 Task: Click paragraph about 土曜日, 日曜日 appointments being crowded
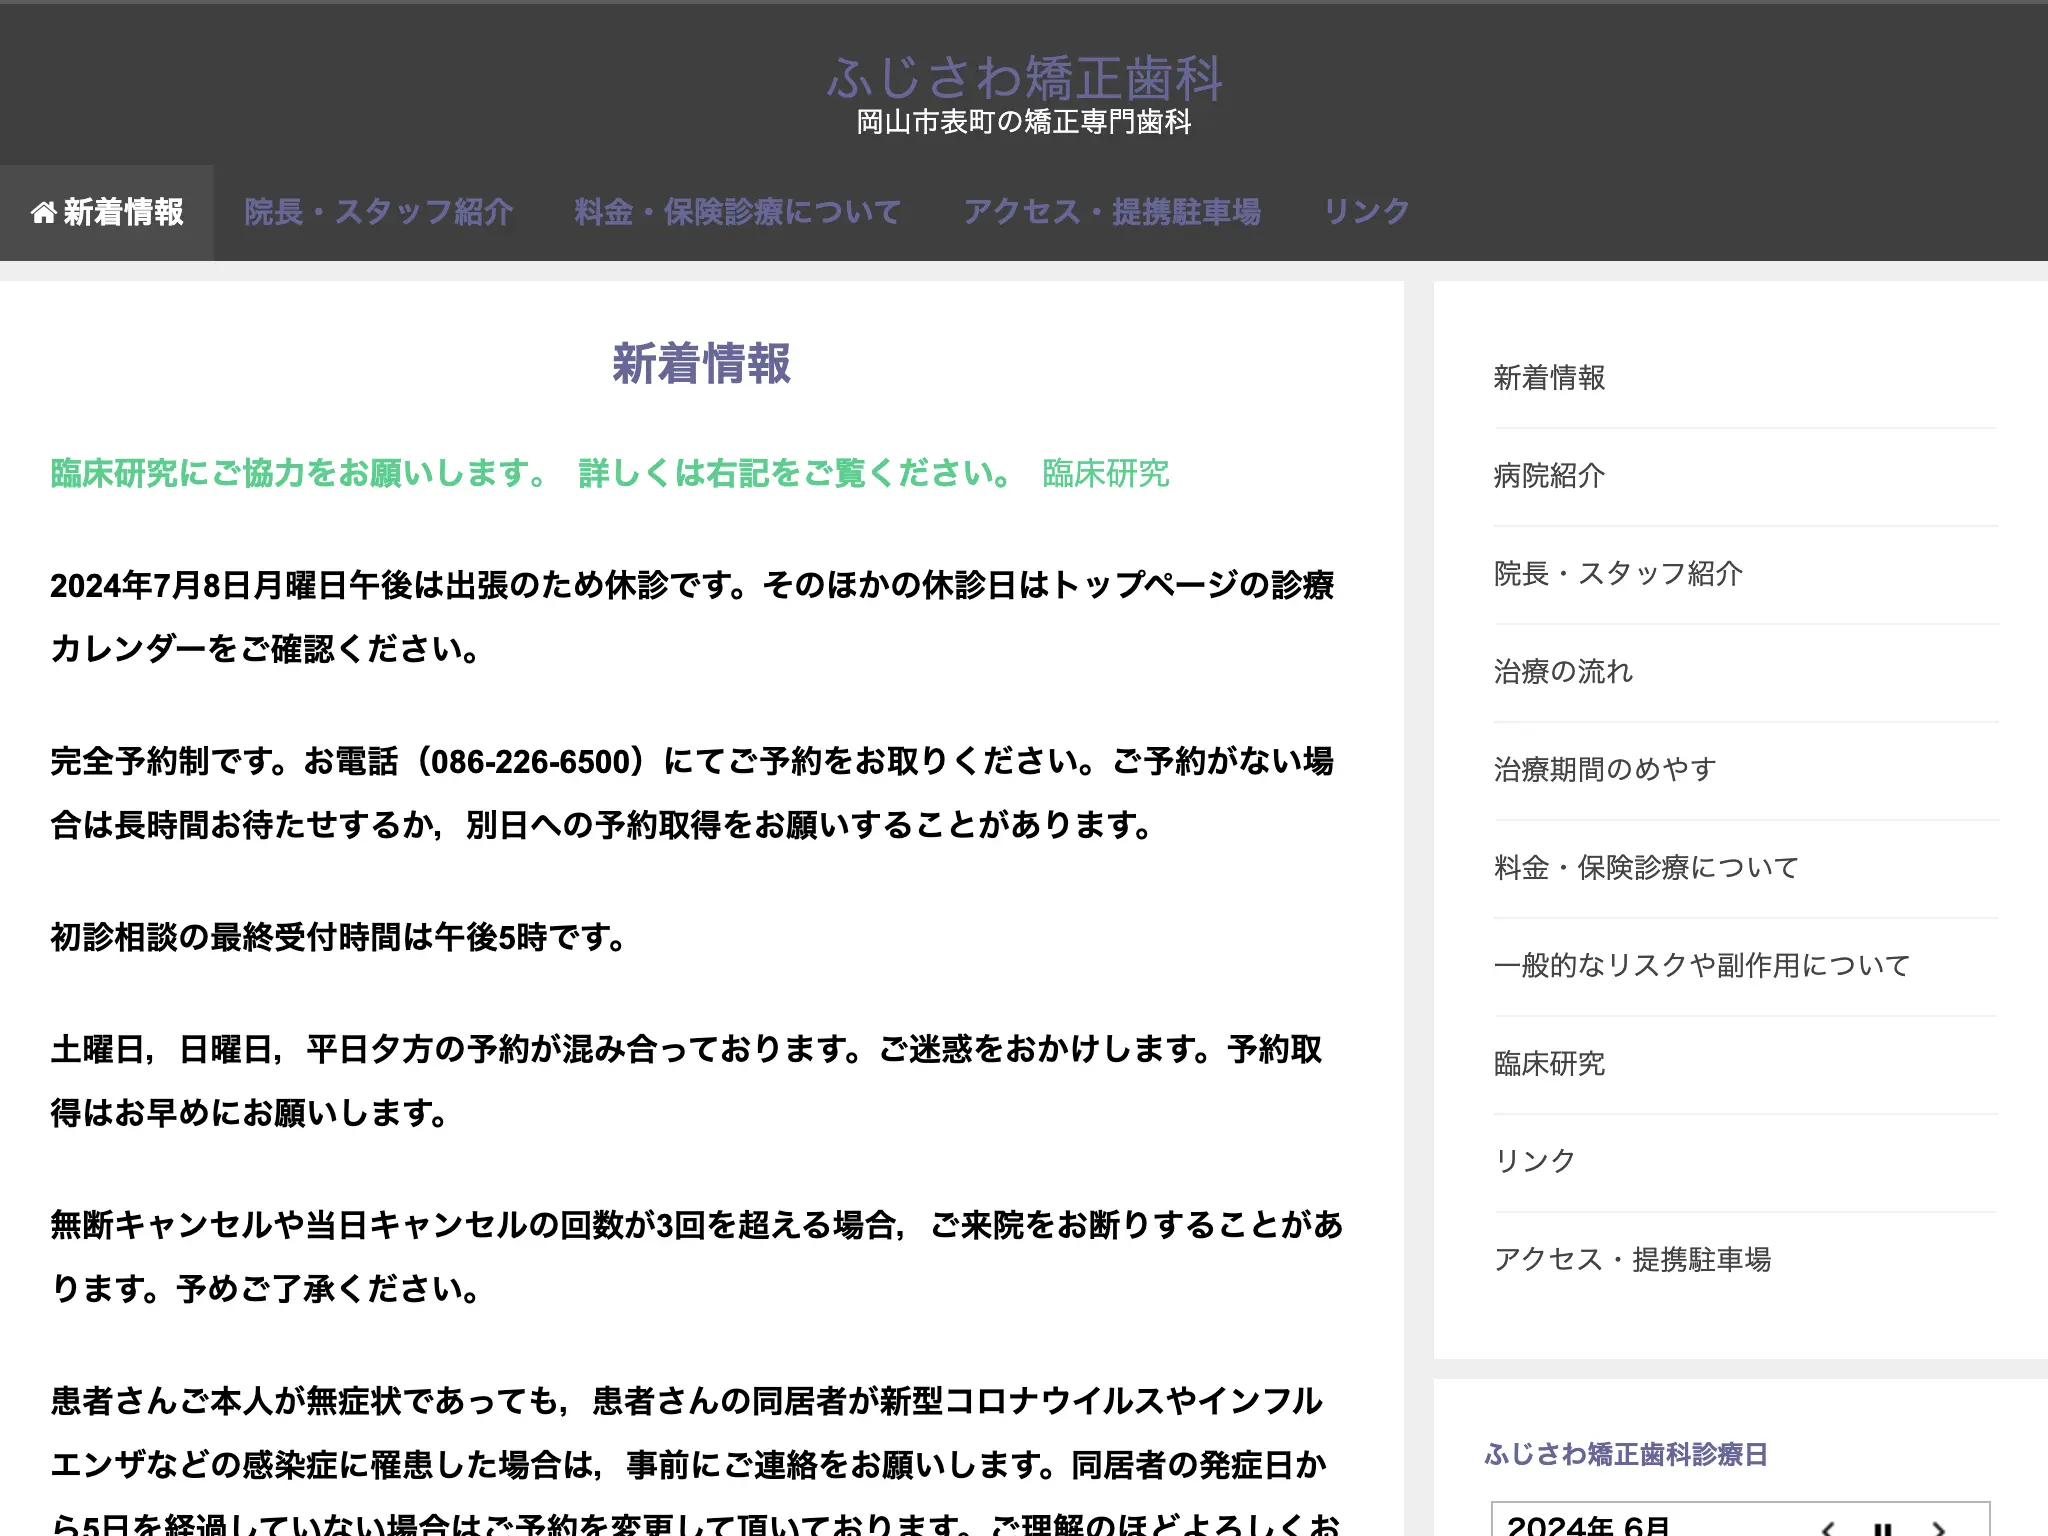click(x=687, y=1081)
